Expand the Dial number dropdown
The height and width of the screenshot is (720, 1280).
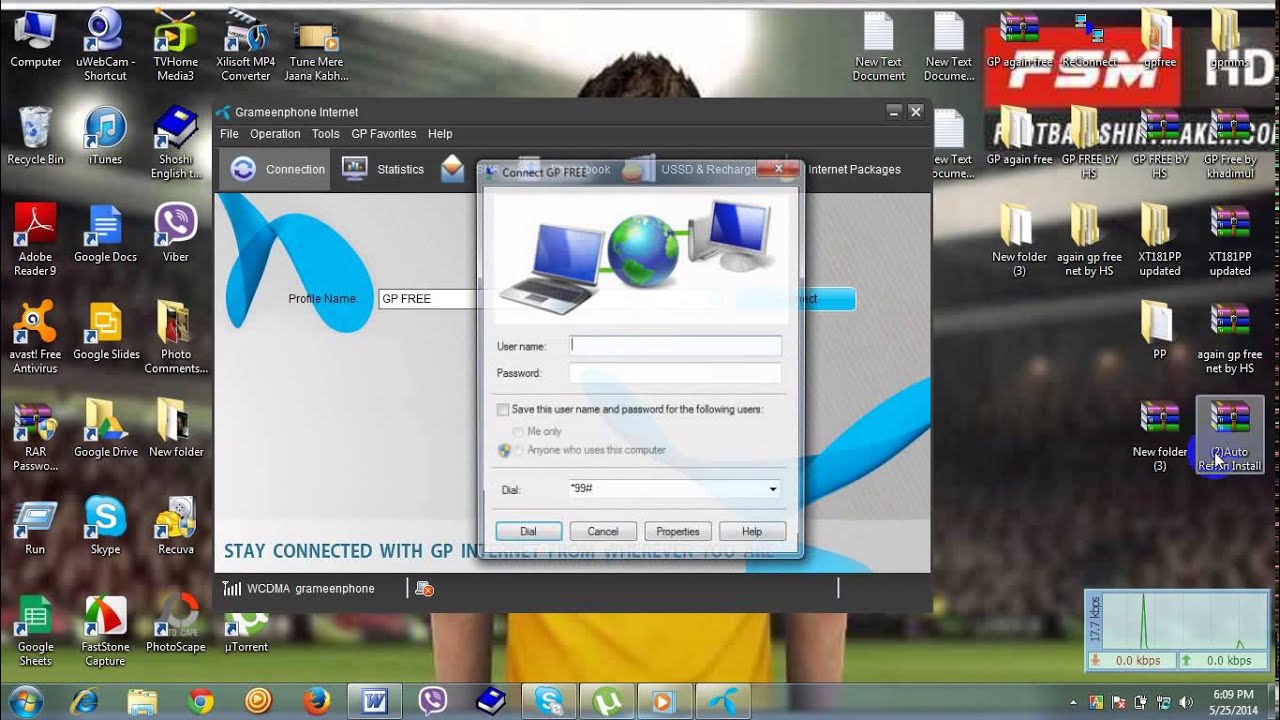click(773, 490)
